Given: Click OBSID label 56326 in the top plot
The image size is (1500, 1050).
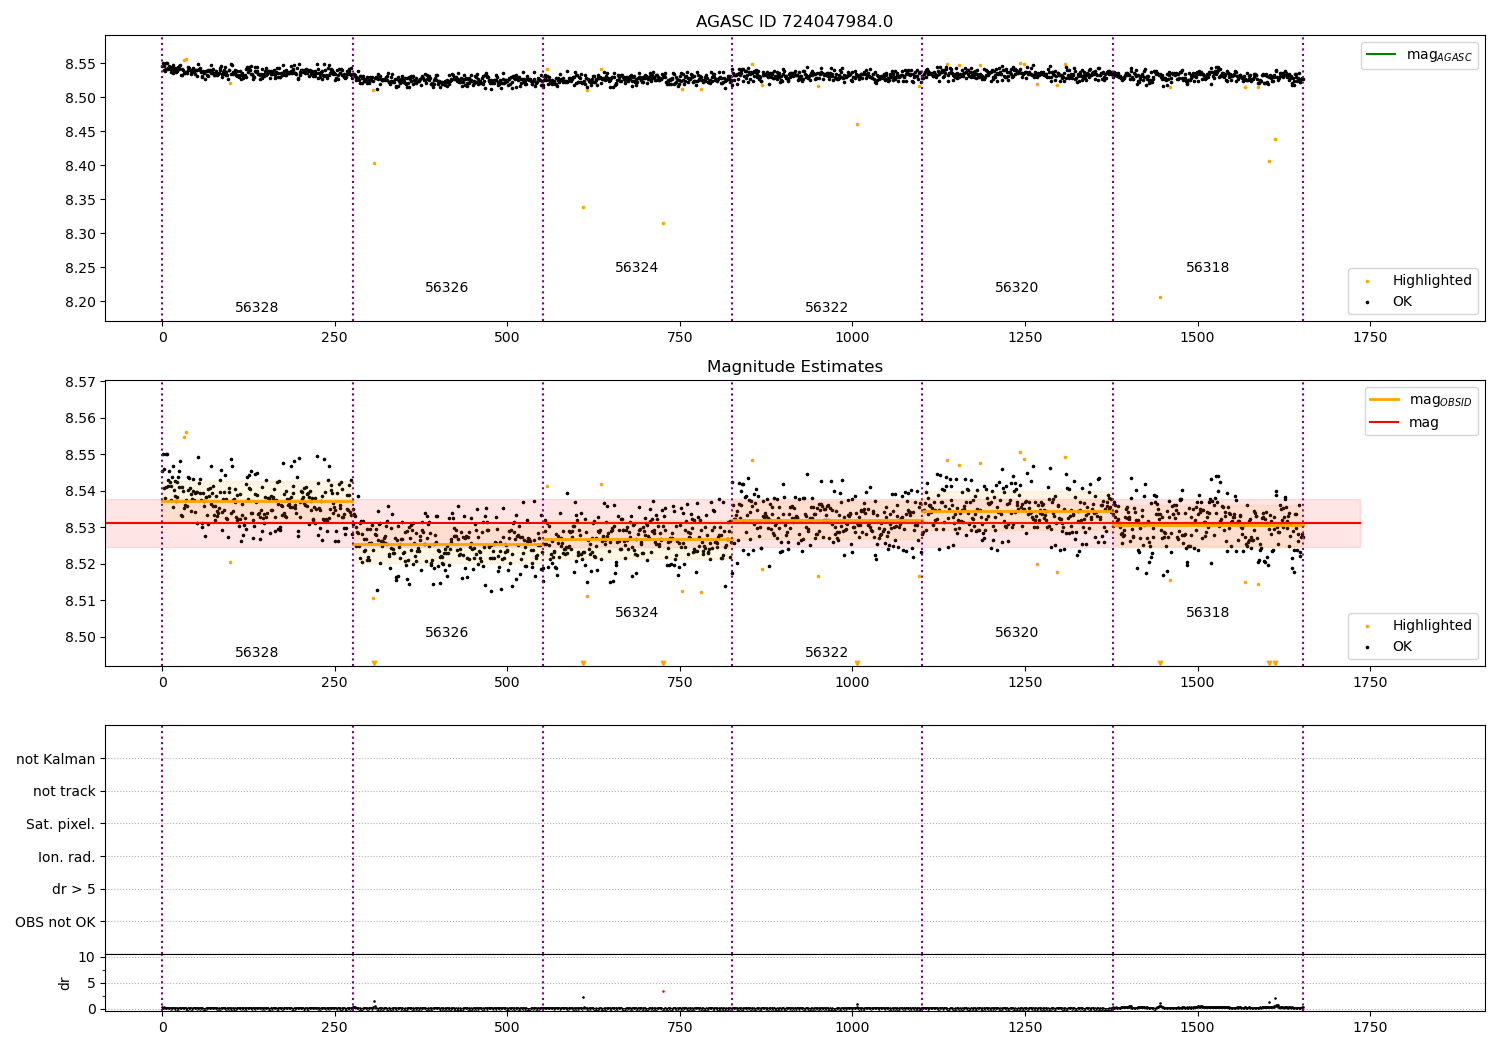Looking at the screenshot, I should [x=447, y=288].
